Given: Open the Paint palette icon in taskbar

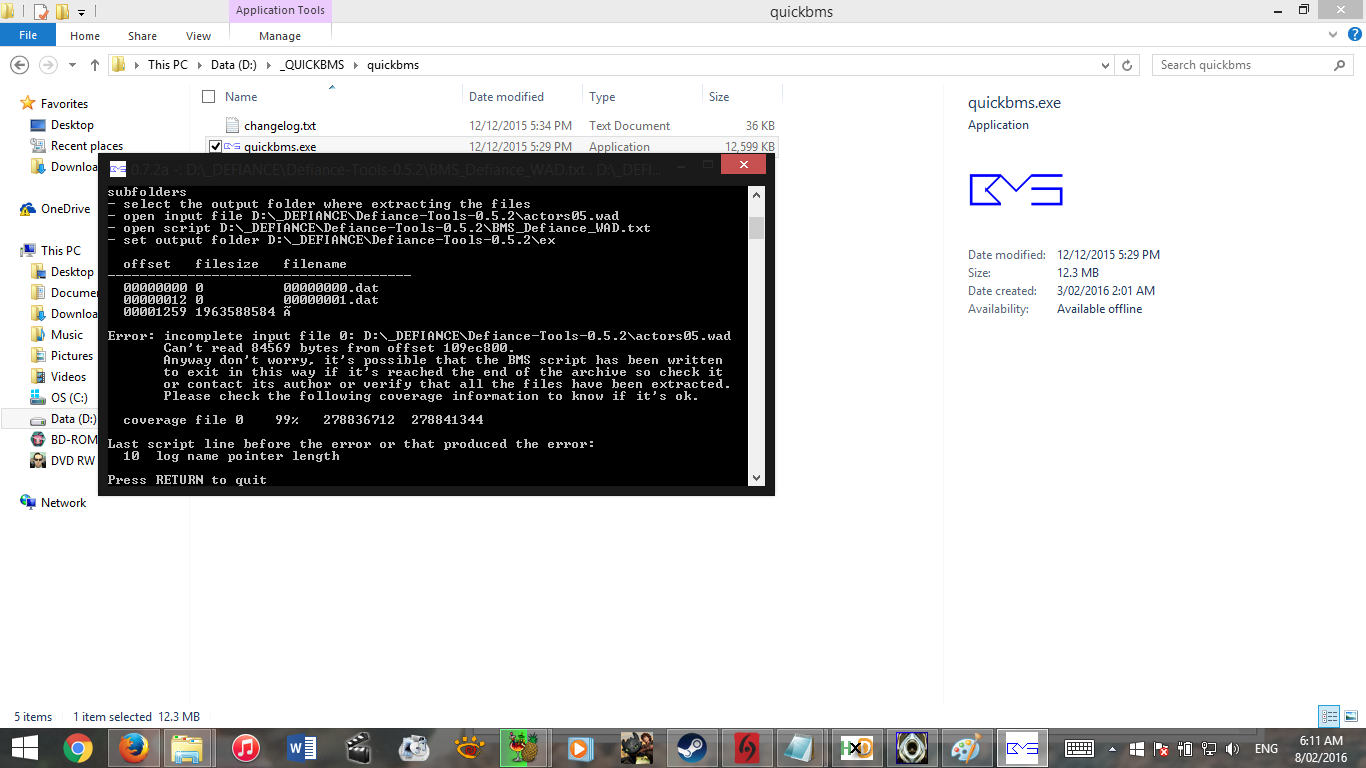Looking at the screenshot, I should click(967, 748).
